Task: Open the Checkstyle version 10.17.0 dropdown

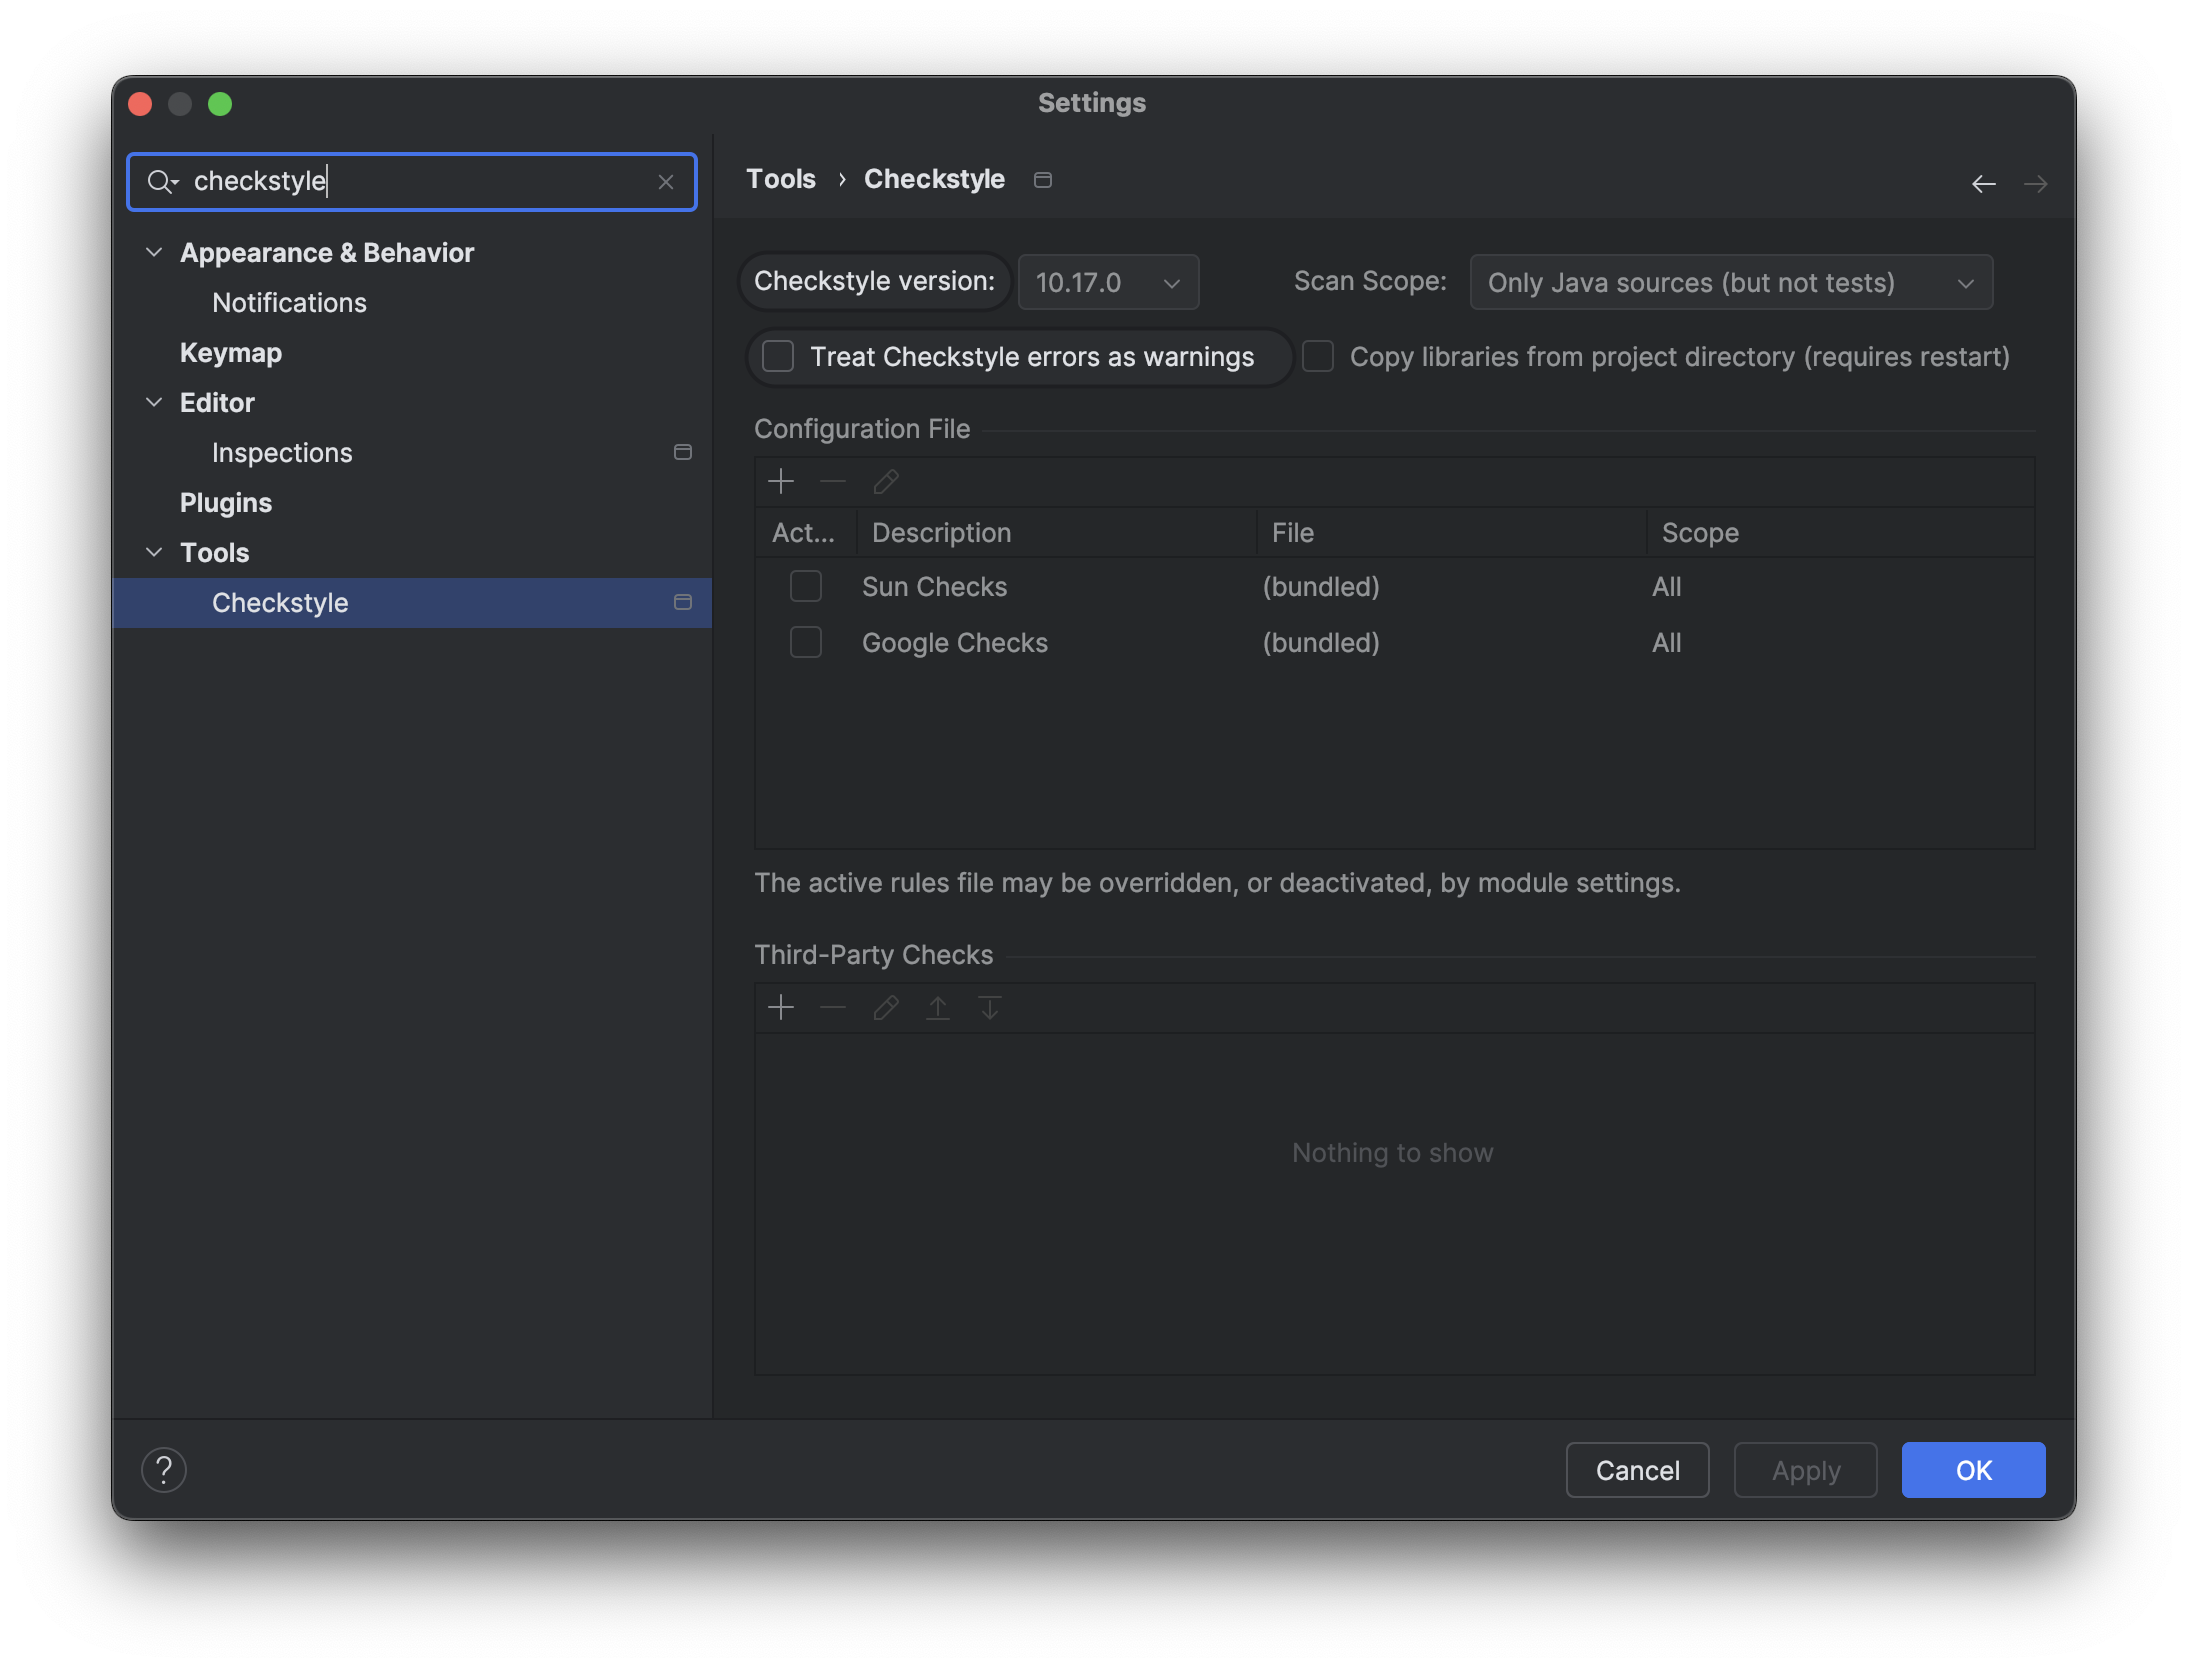Action: (x=1108, y=283)
